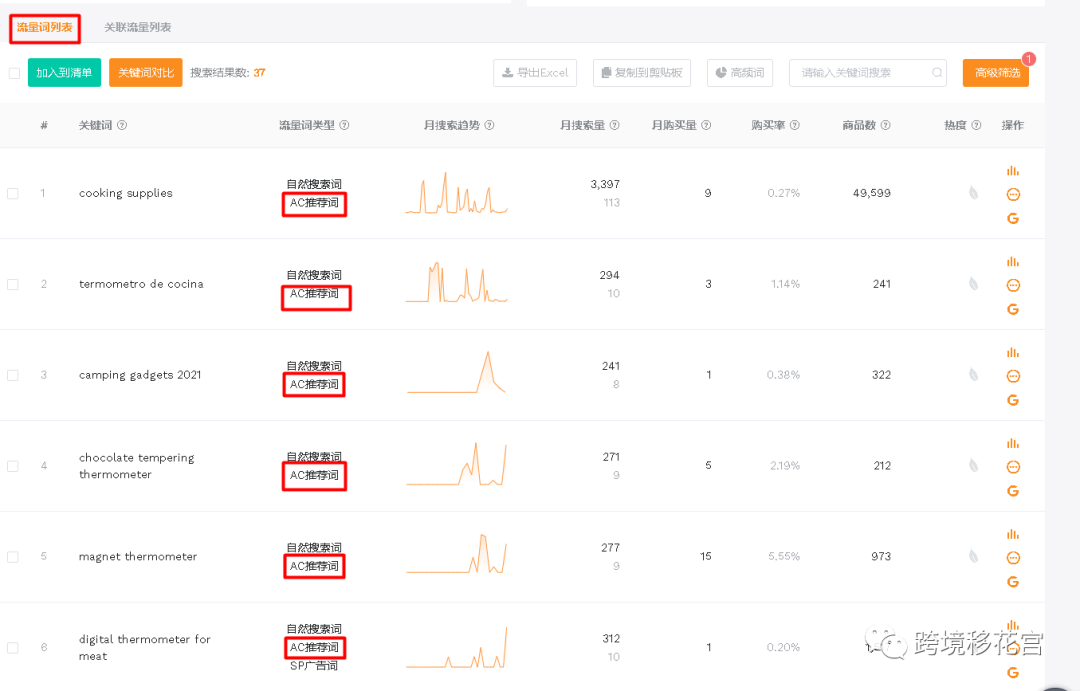Click the heat icon in the chocolate tempering thermometer row
The height and width of the screenshot is (691, 1080).
tap(971, 465)
